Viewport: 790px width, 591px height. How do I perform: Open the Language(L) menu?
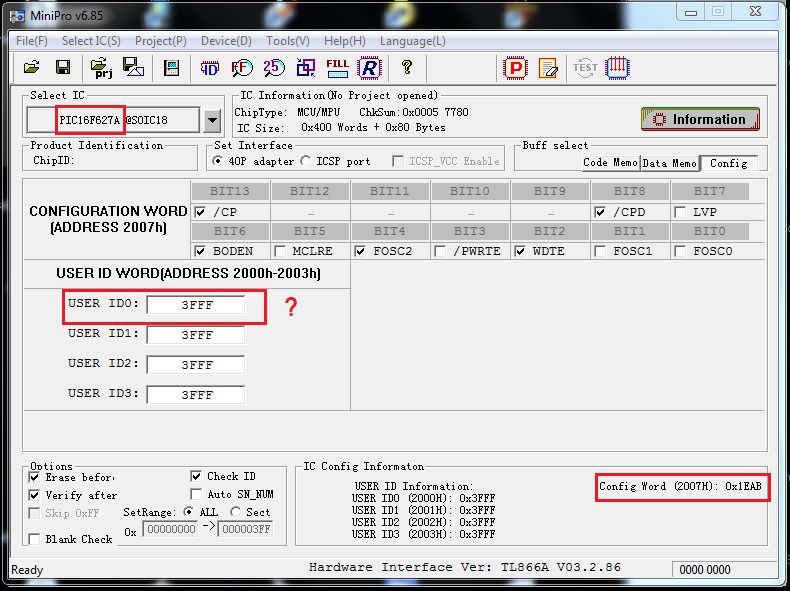point(413,41)
